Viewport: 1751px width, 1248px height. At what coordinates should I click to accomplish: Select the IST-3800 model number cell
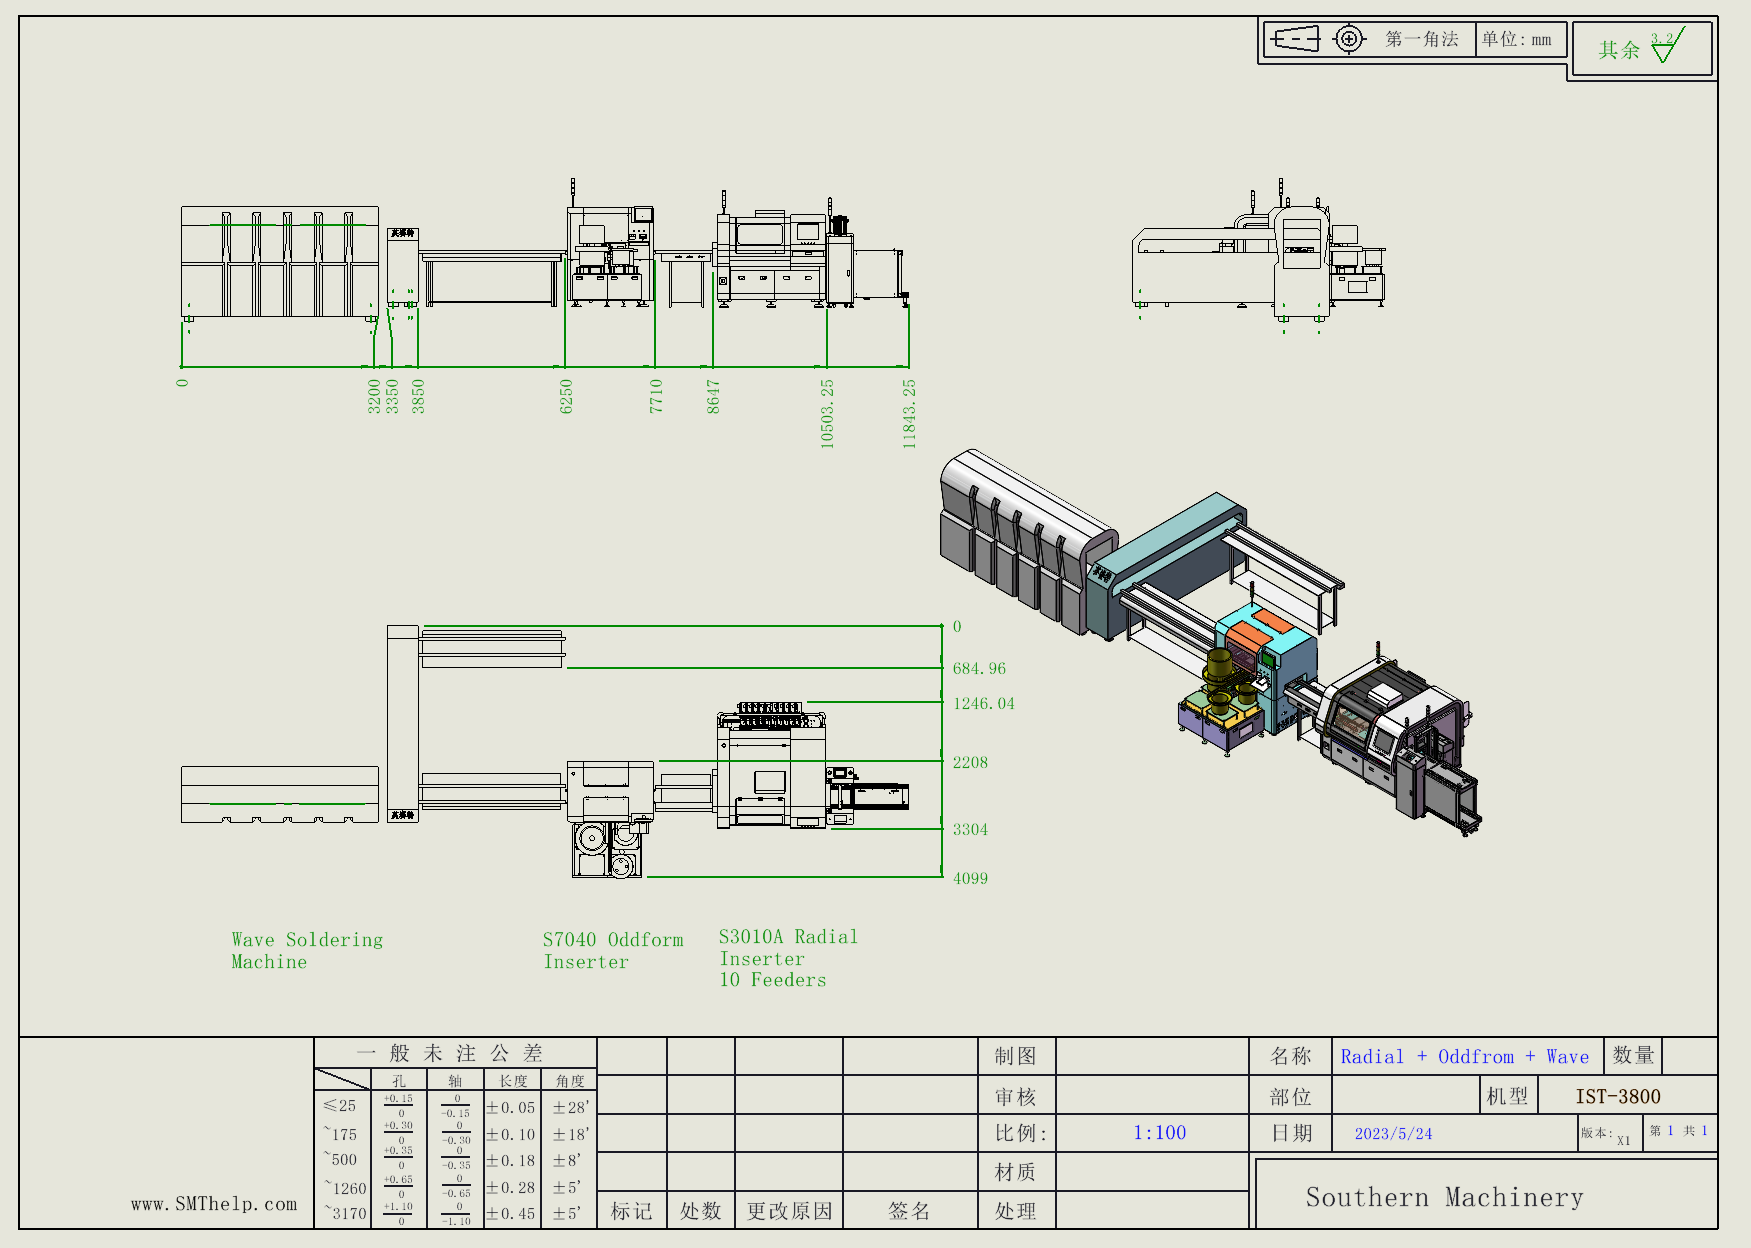(x=1617, y=1096)
